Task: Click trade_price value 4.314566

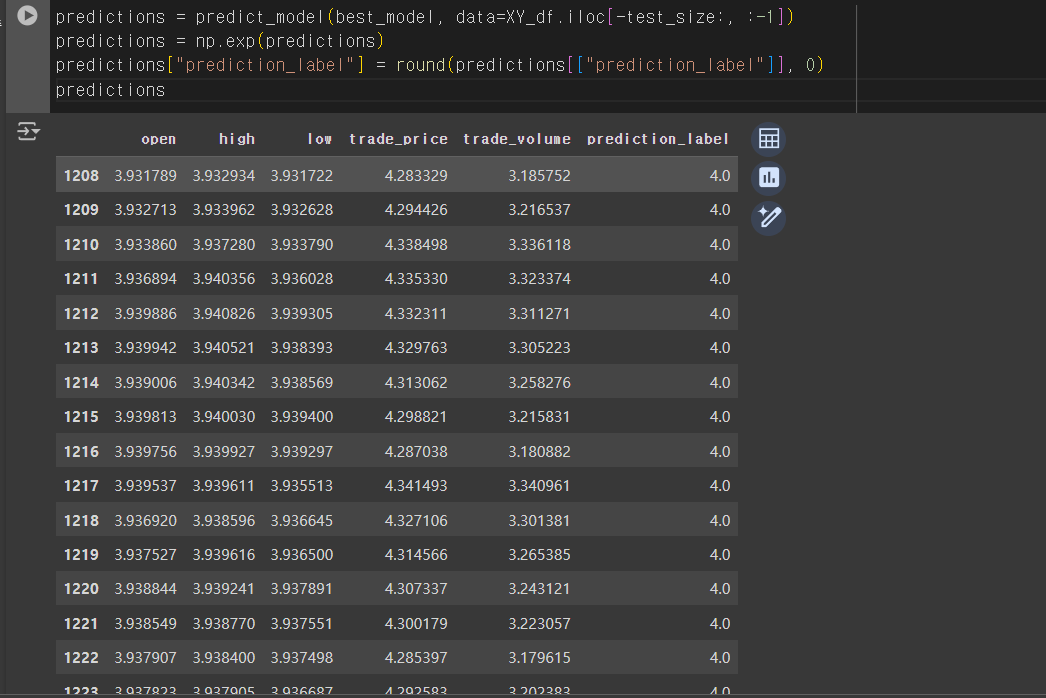Action: pos(416,555)
